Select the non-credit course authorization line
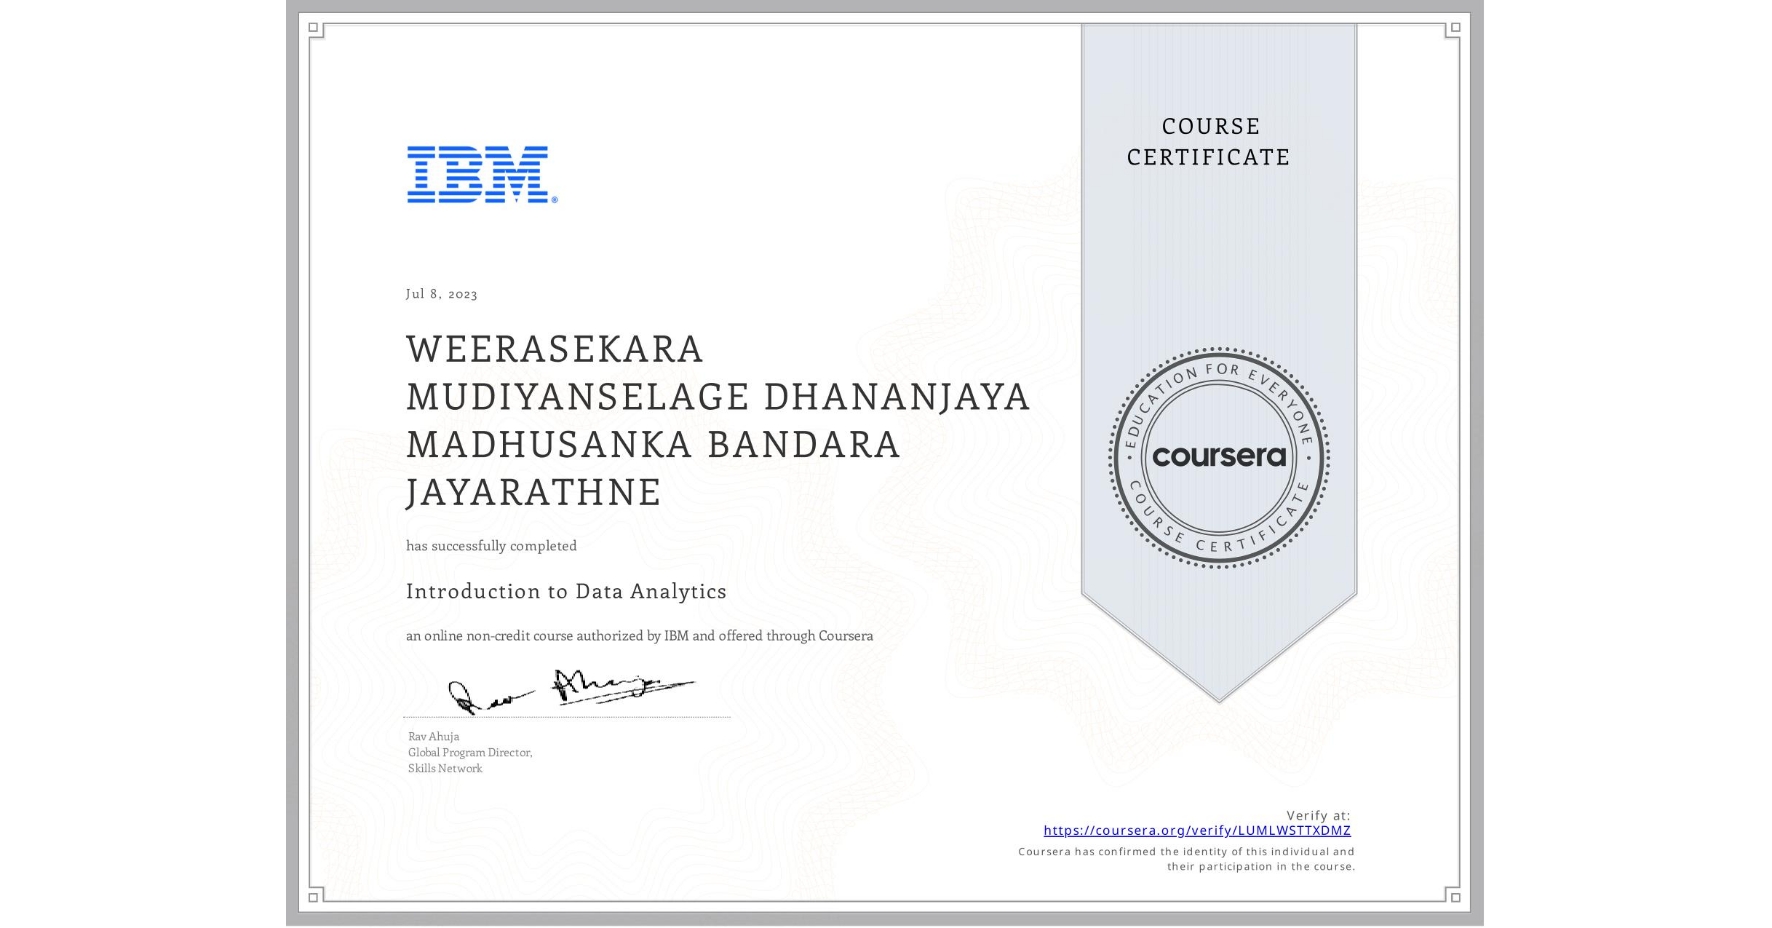The image size is (1772, 928). pyautogui.click(x=639, y=636)
